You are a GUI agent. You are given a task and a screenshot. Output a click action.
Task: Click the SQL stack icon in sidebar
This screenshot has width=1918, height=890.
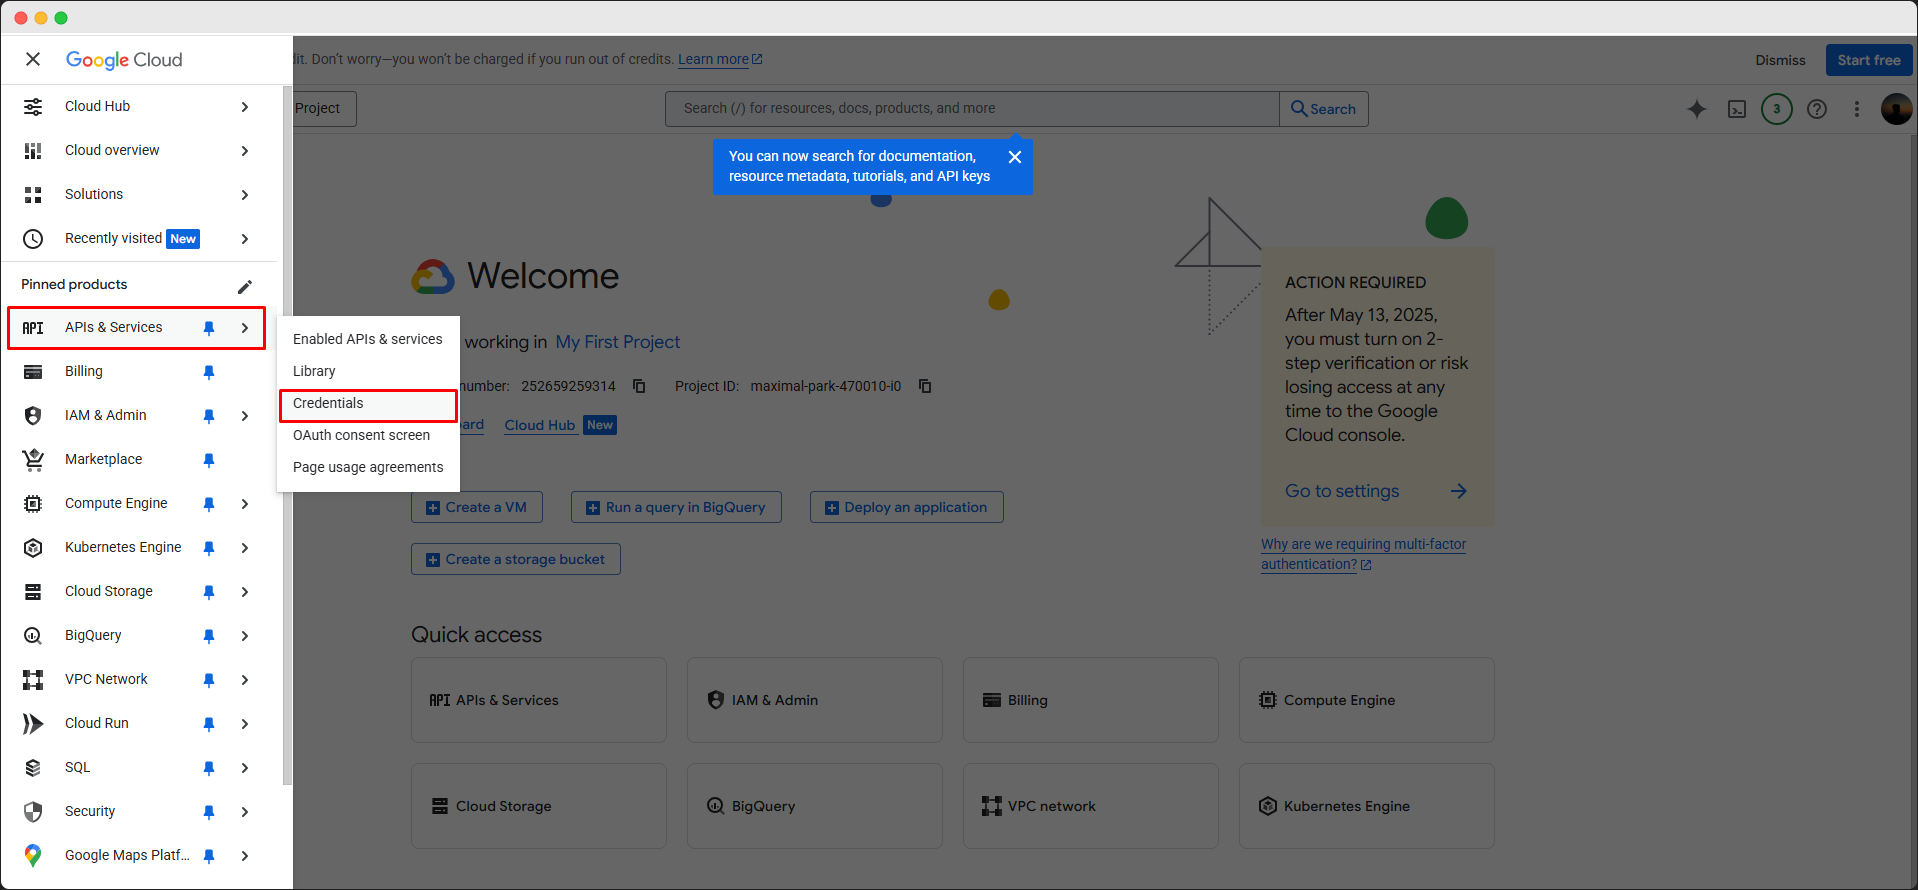[33, 768]
